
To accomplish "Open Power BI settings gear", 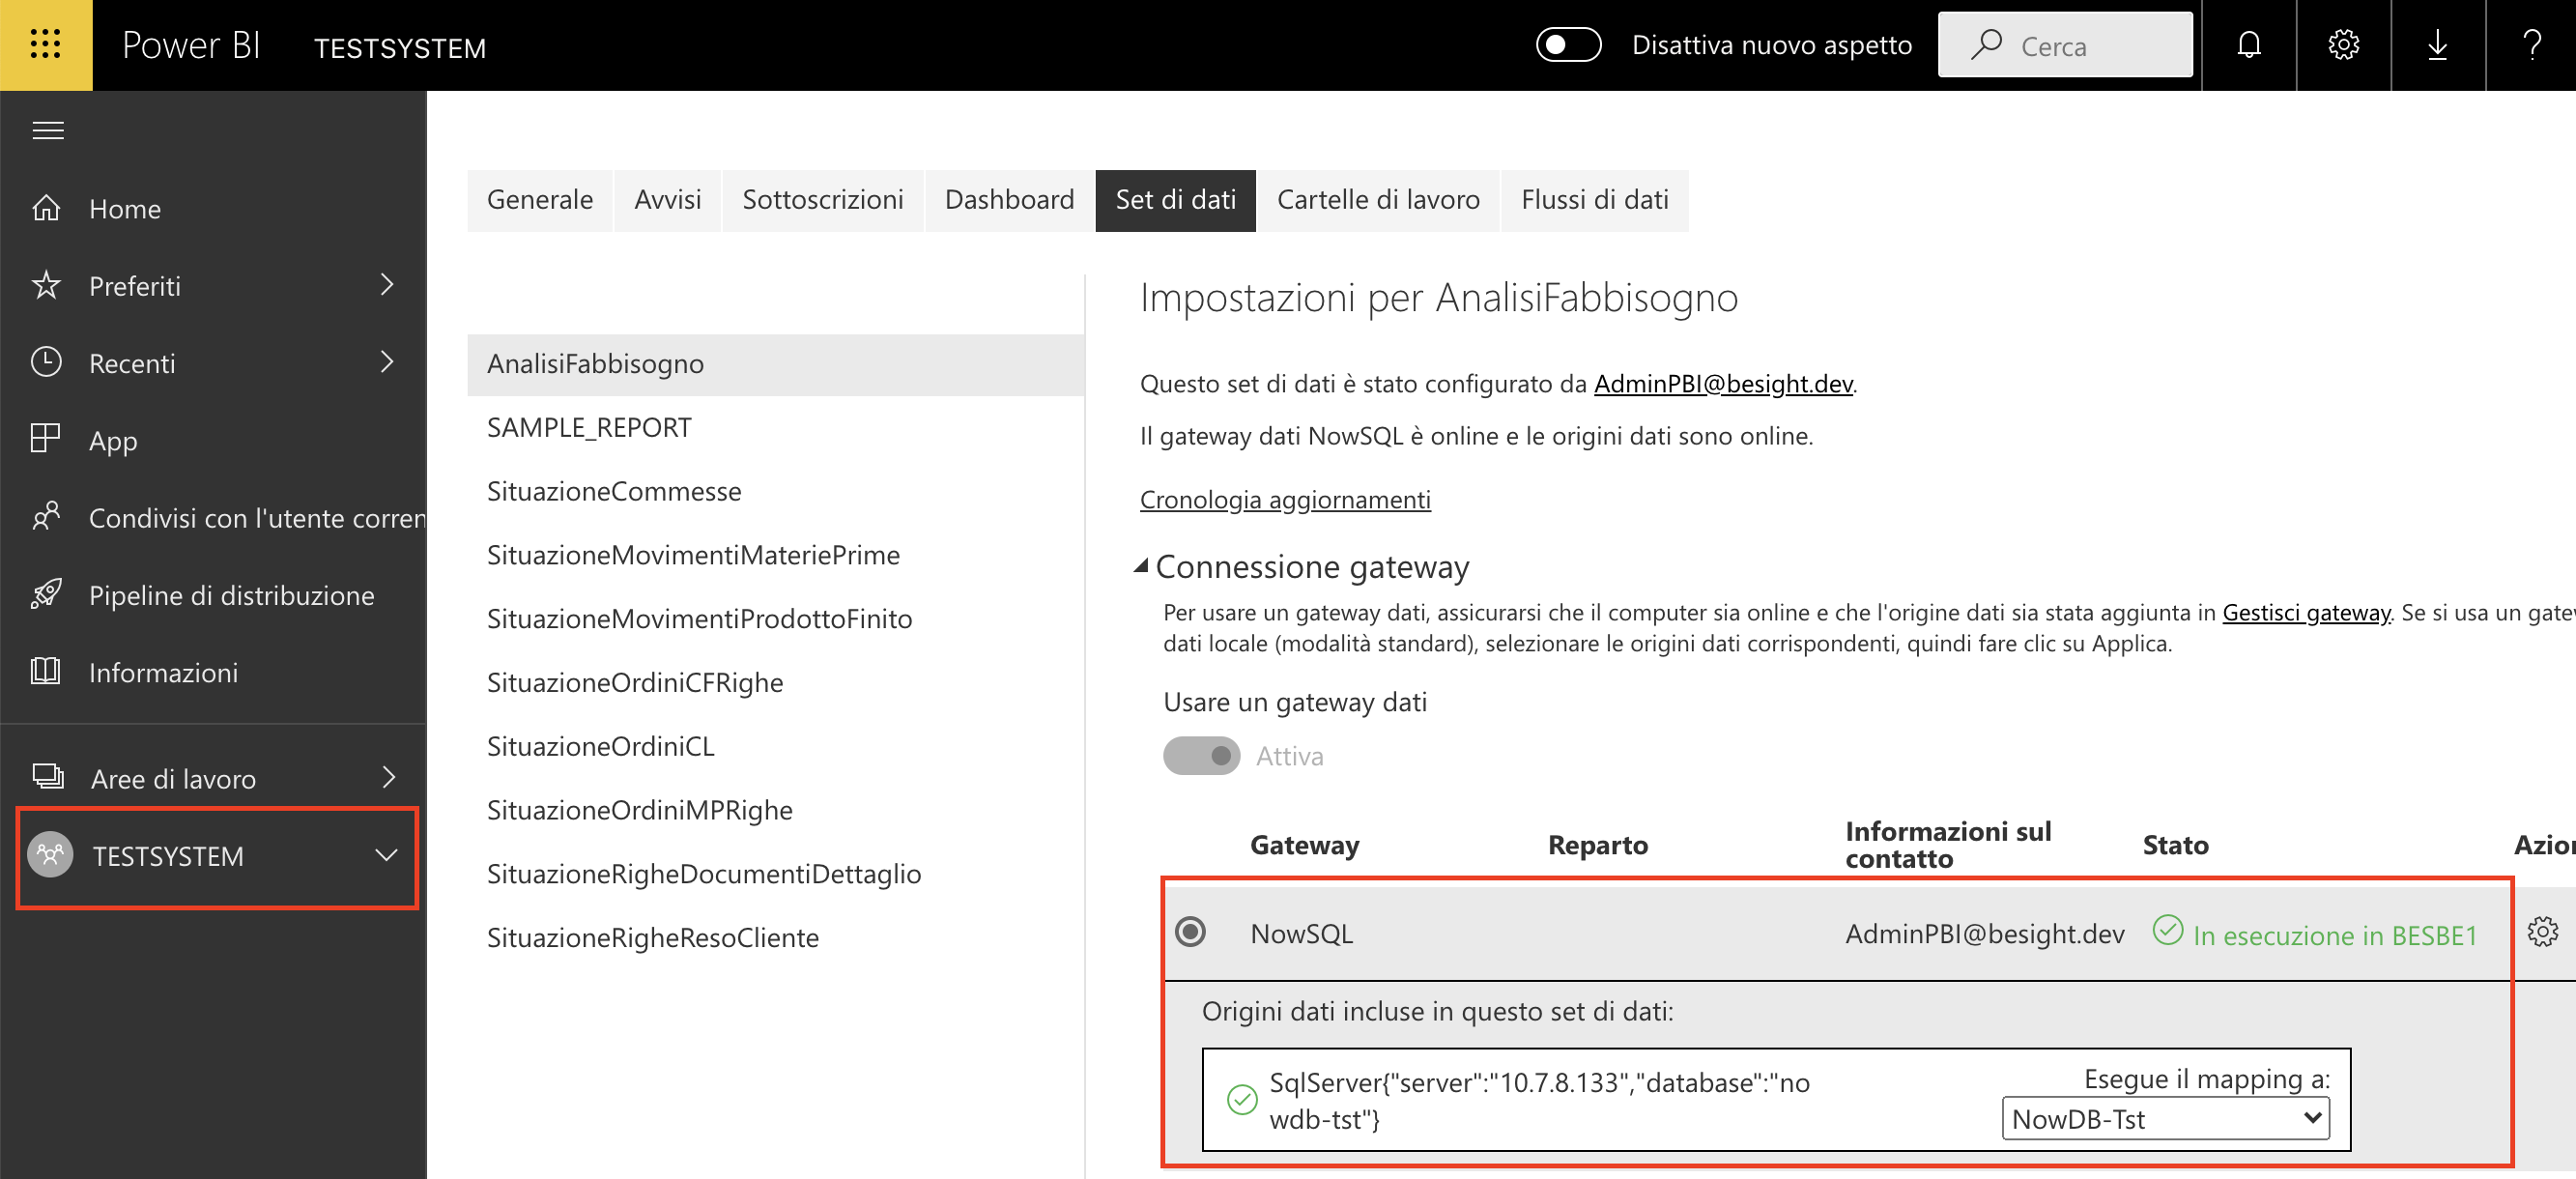I will [x=2342, y=45].
